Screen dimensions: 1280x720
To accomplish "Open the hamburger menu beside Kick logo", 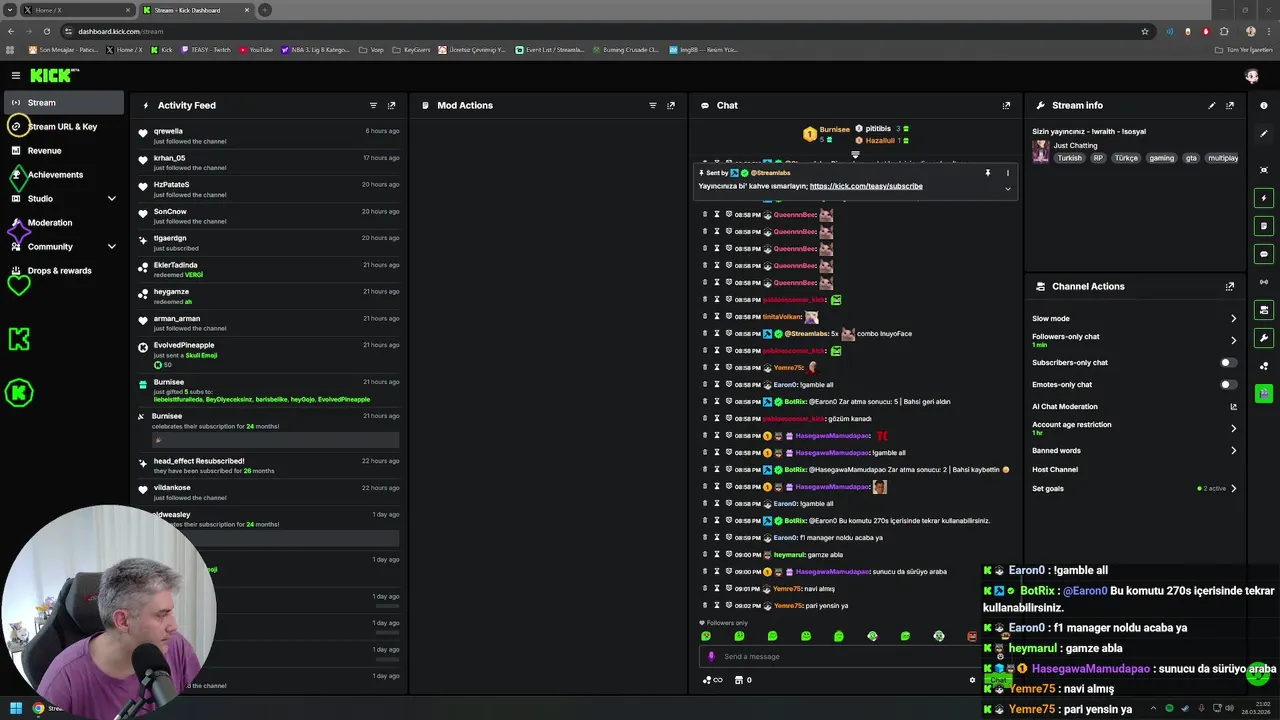I will (x=16, y=75).
